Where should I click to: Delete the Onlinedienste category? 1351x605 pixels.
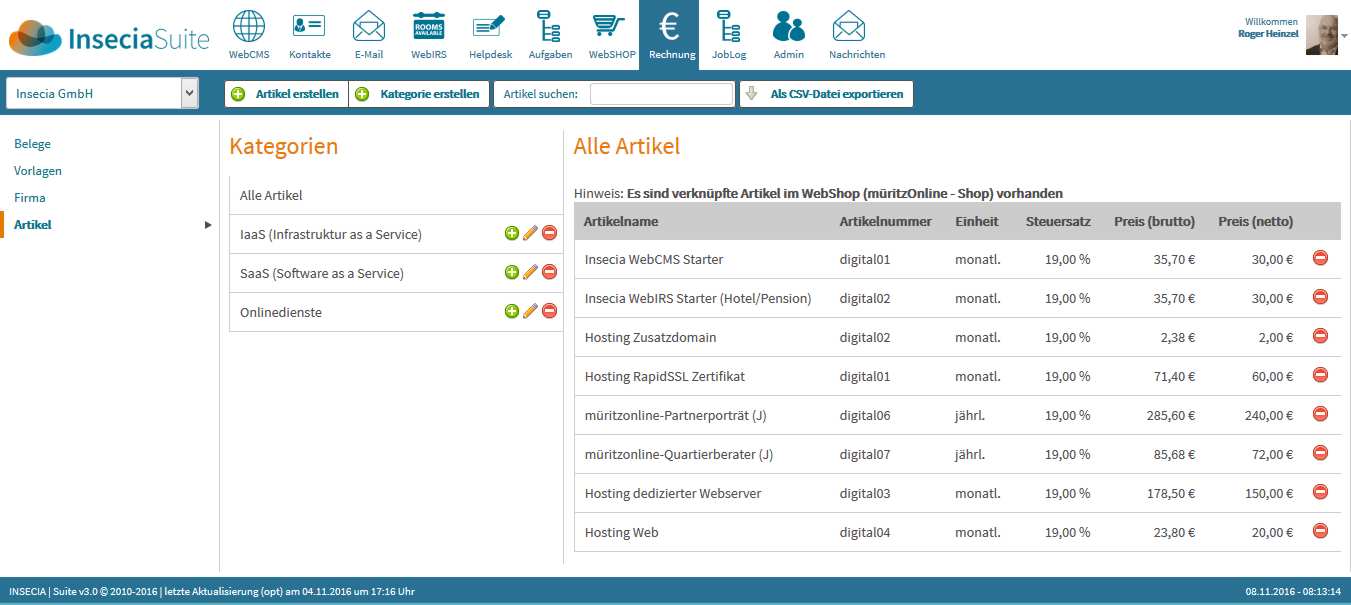(549, 311)
